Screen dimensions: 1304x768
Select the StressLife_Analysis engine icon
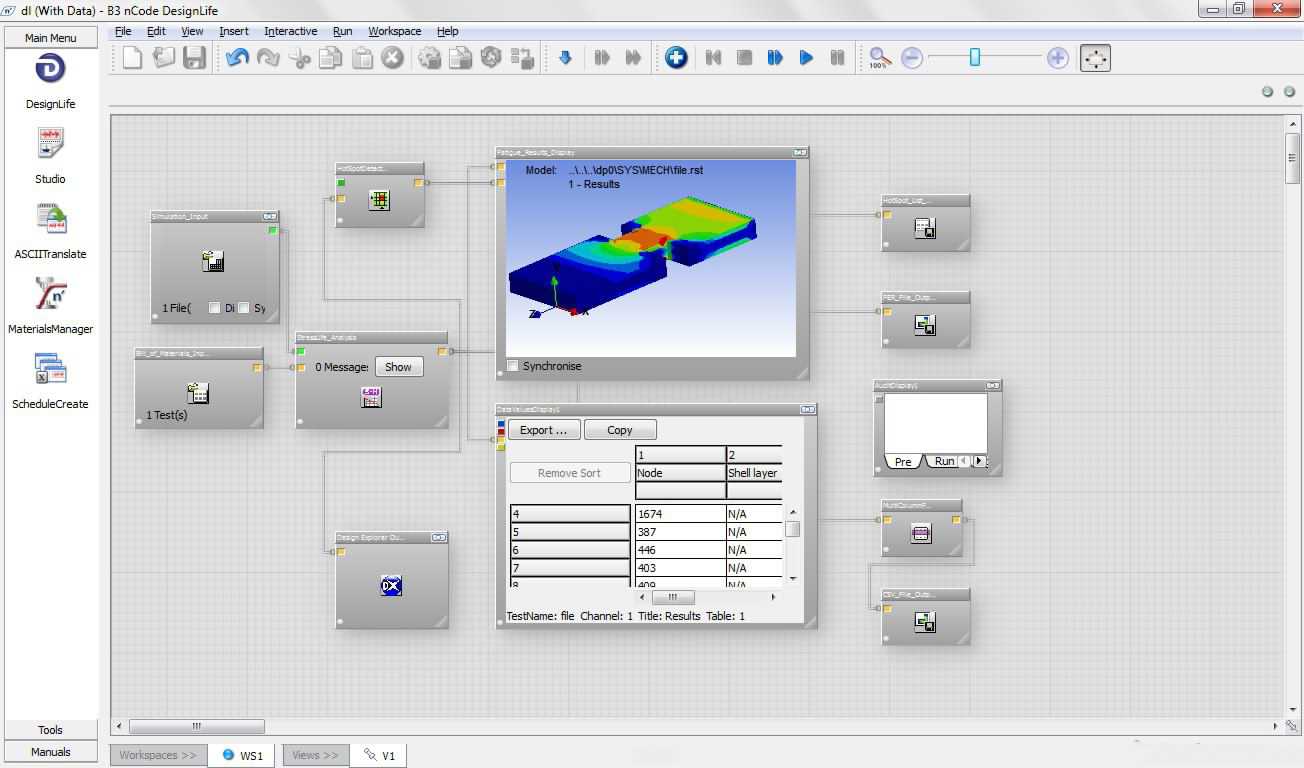pos(371,396)
